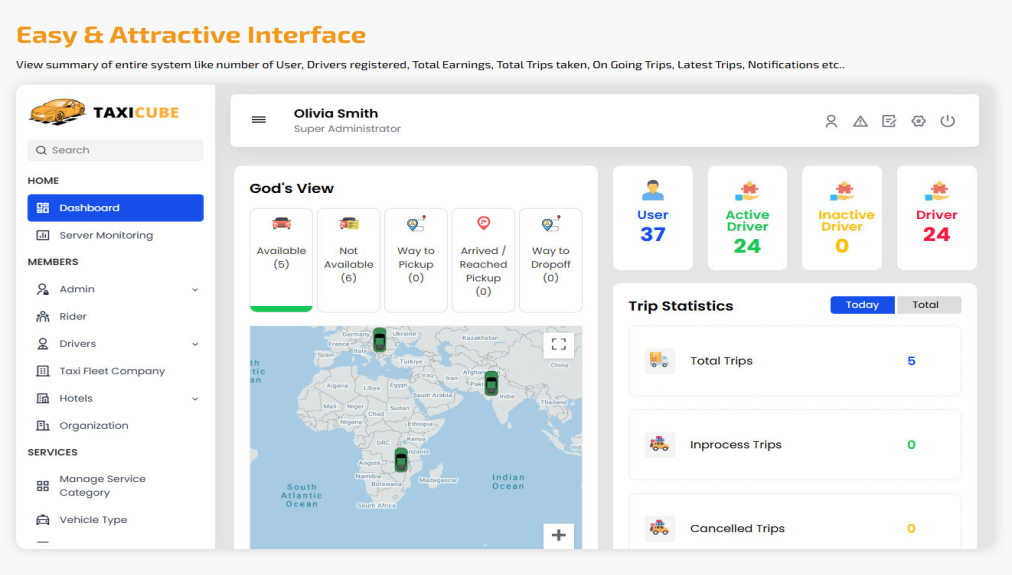This screenshot has width=1012, height=575.
Task: Select Taxi Fleet Company menu item
Action: coord(112,371)
